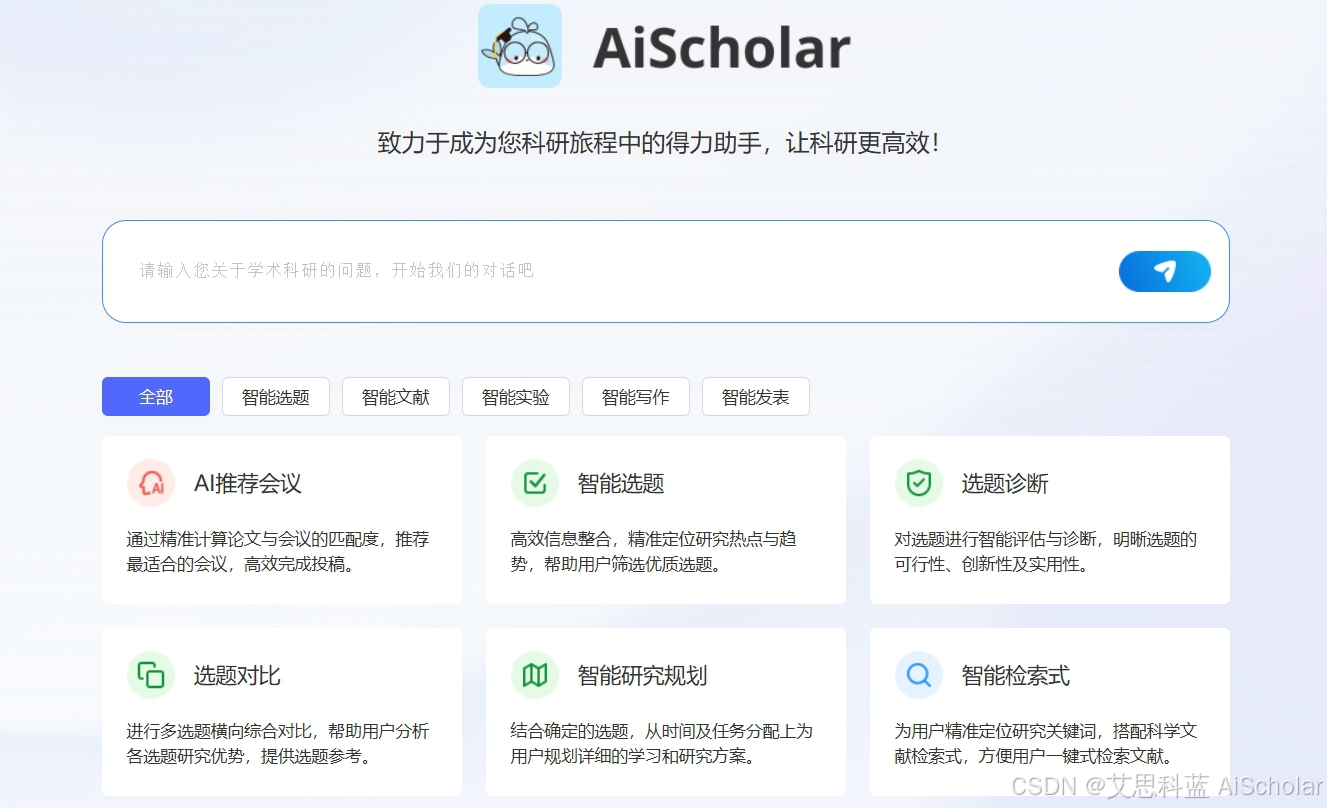Switch to the 智能发表 filter tab
The image size is (1327, 808).
coord(756,397)
